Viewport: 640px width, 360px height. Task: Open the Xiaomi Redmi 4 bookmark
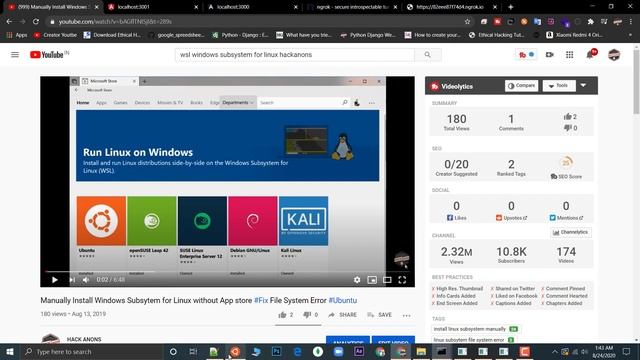(x=574, y=35)
